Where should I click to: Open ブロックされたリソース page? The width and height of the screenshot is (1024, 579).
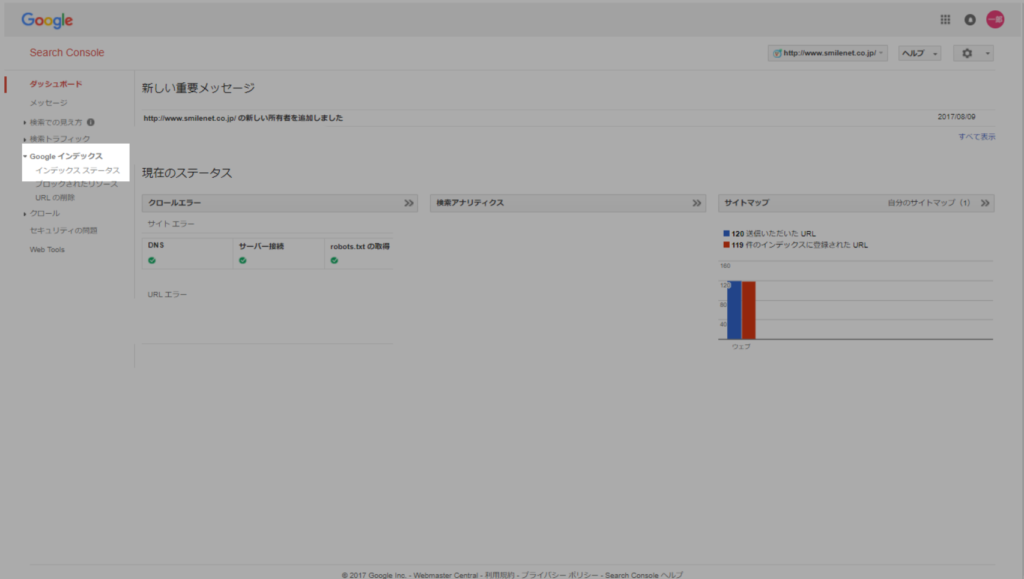point(77,184)
